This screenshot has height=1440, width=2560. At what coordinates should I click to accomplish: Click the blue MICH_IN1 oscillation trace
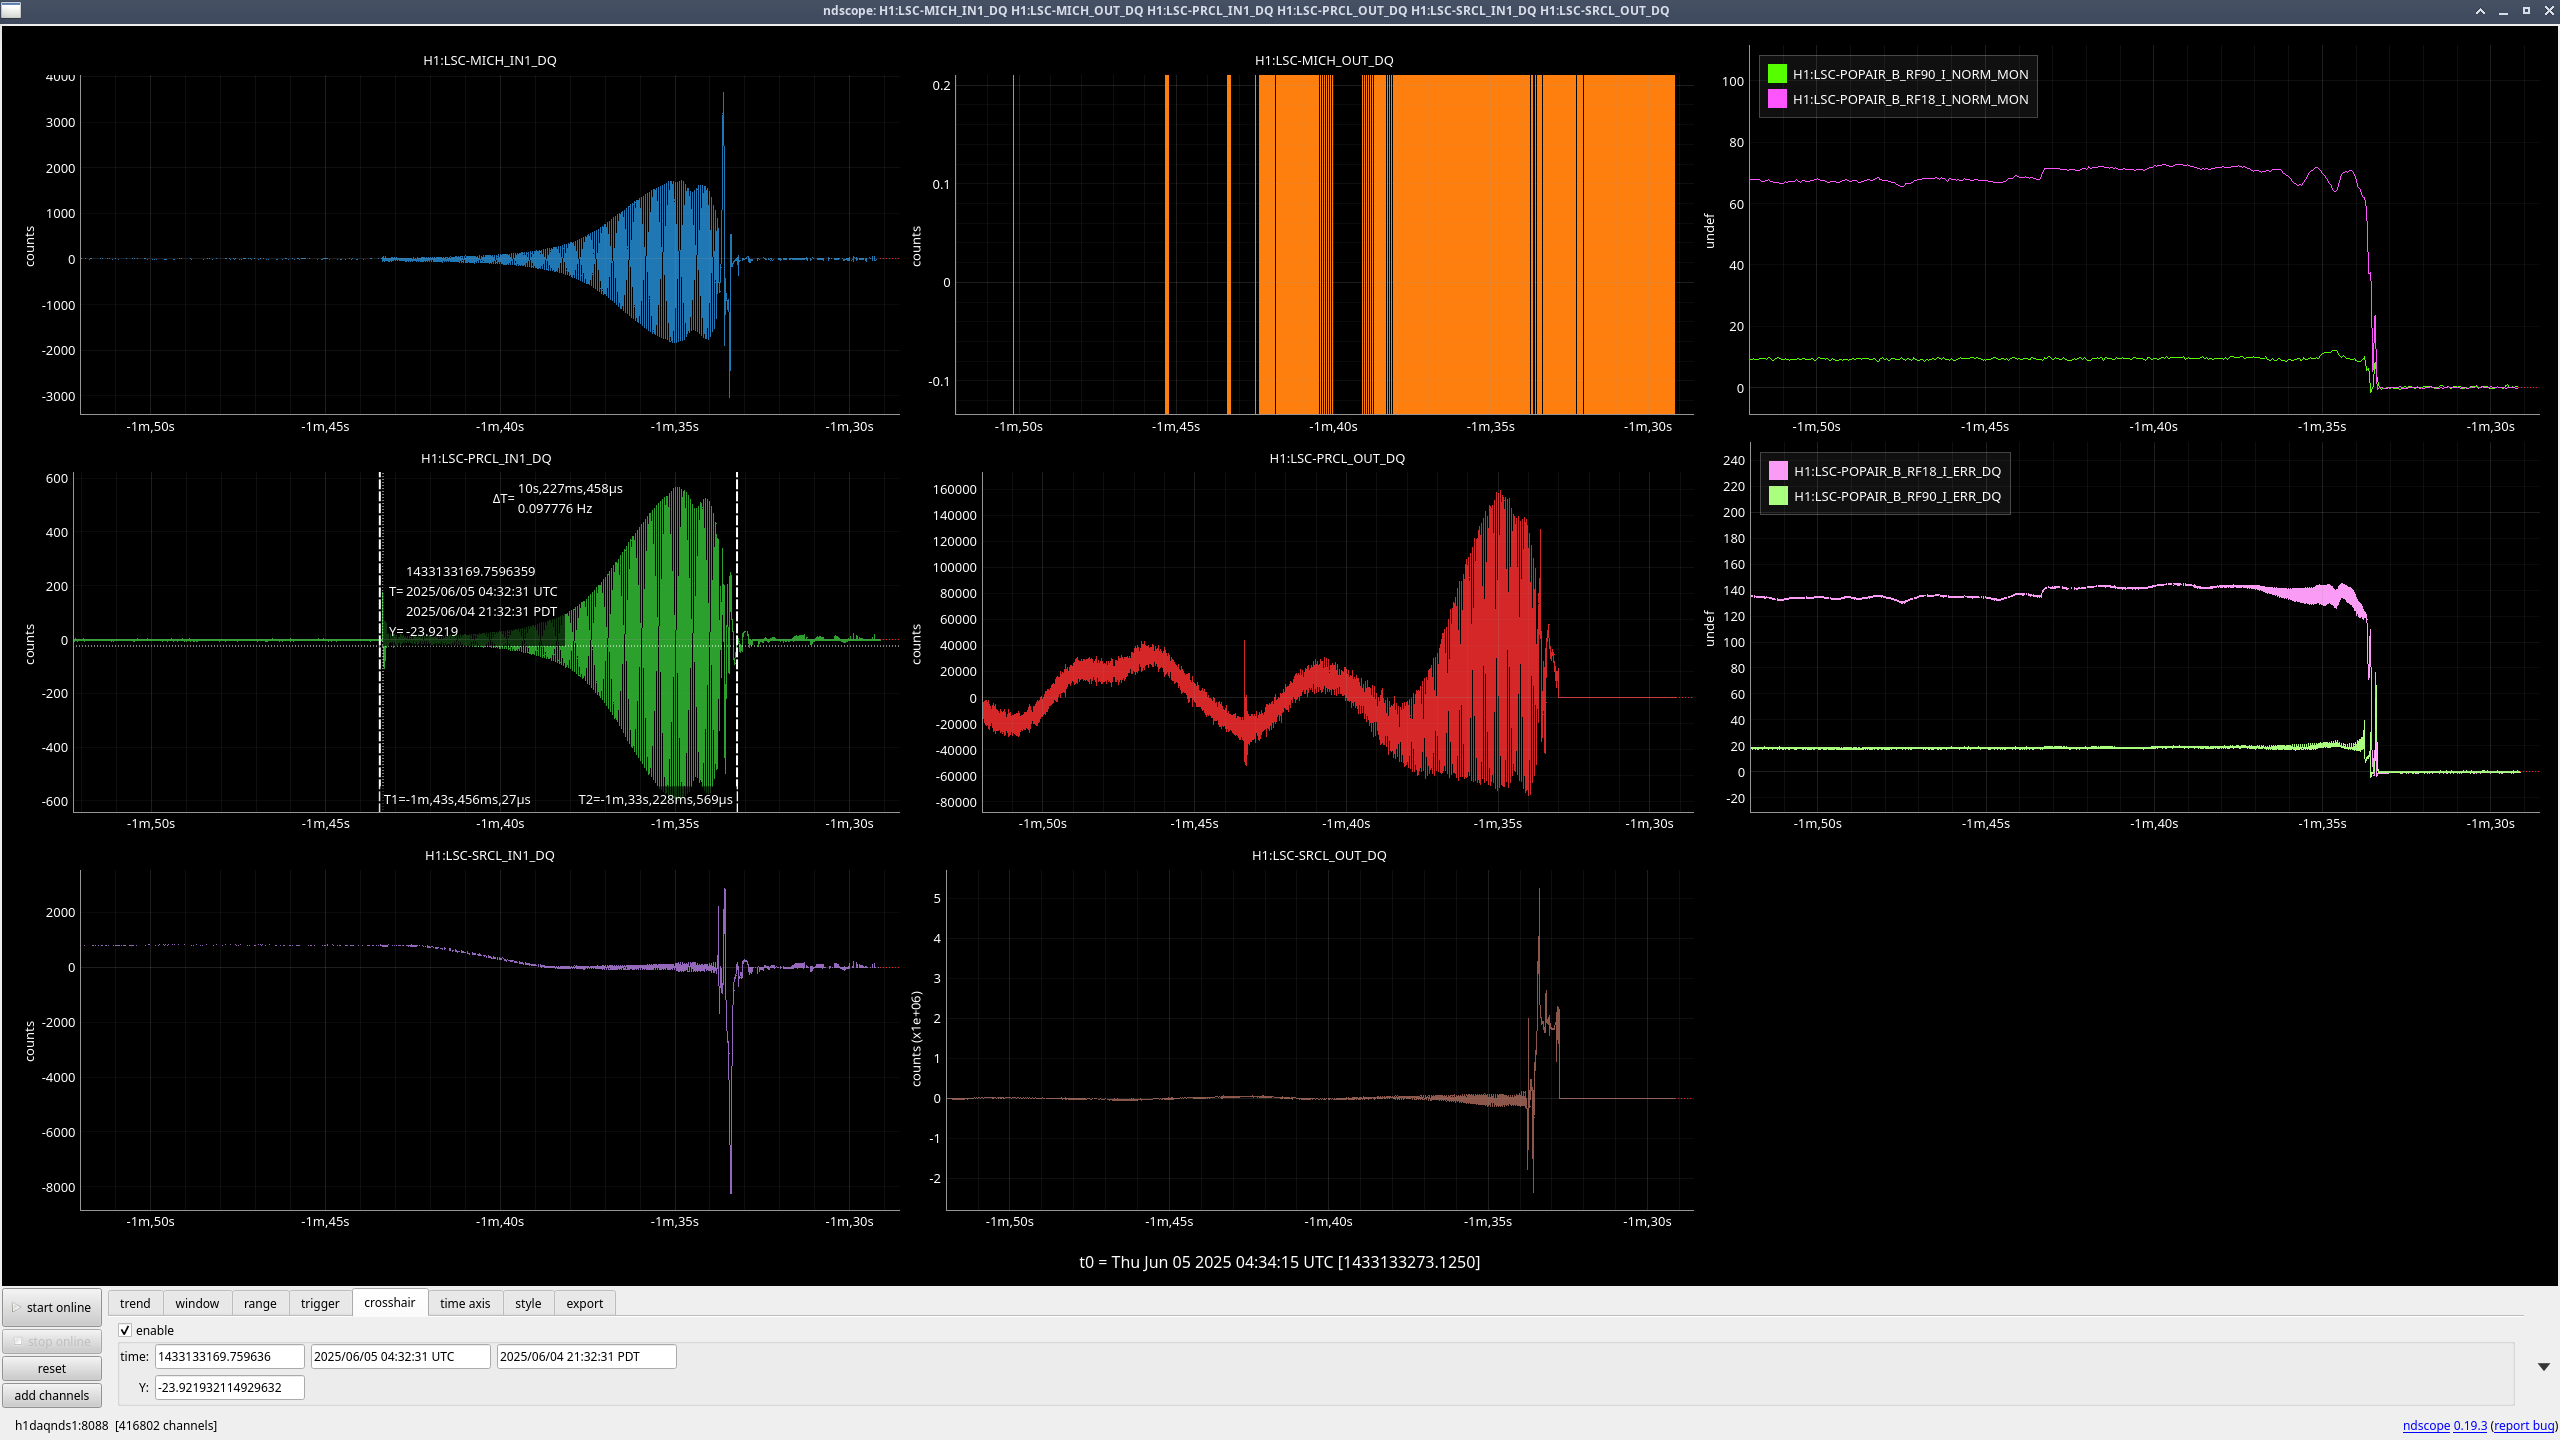pyautogui.click(x=677, y=260)
